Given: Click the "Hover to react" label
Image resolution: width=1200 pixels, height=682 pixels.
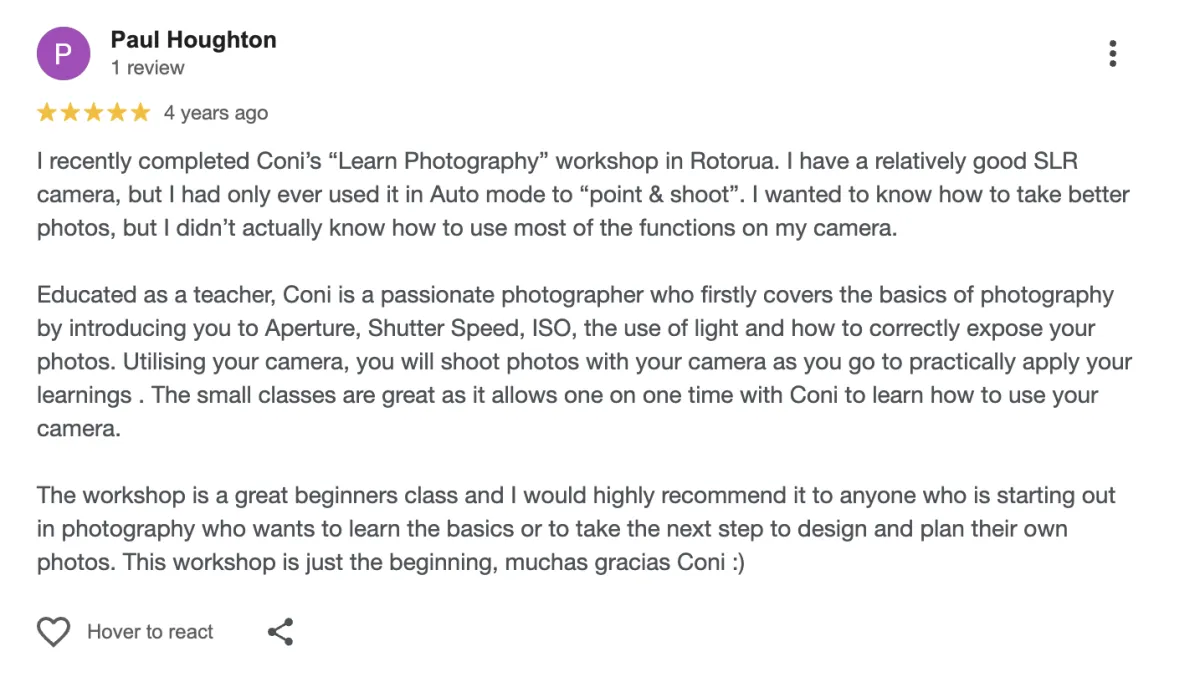Looking at the screenshot, I should [150, 632].
